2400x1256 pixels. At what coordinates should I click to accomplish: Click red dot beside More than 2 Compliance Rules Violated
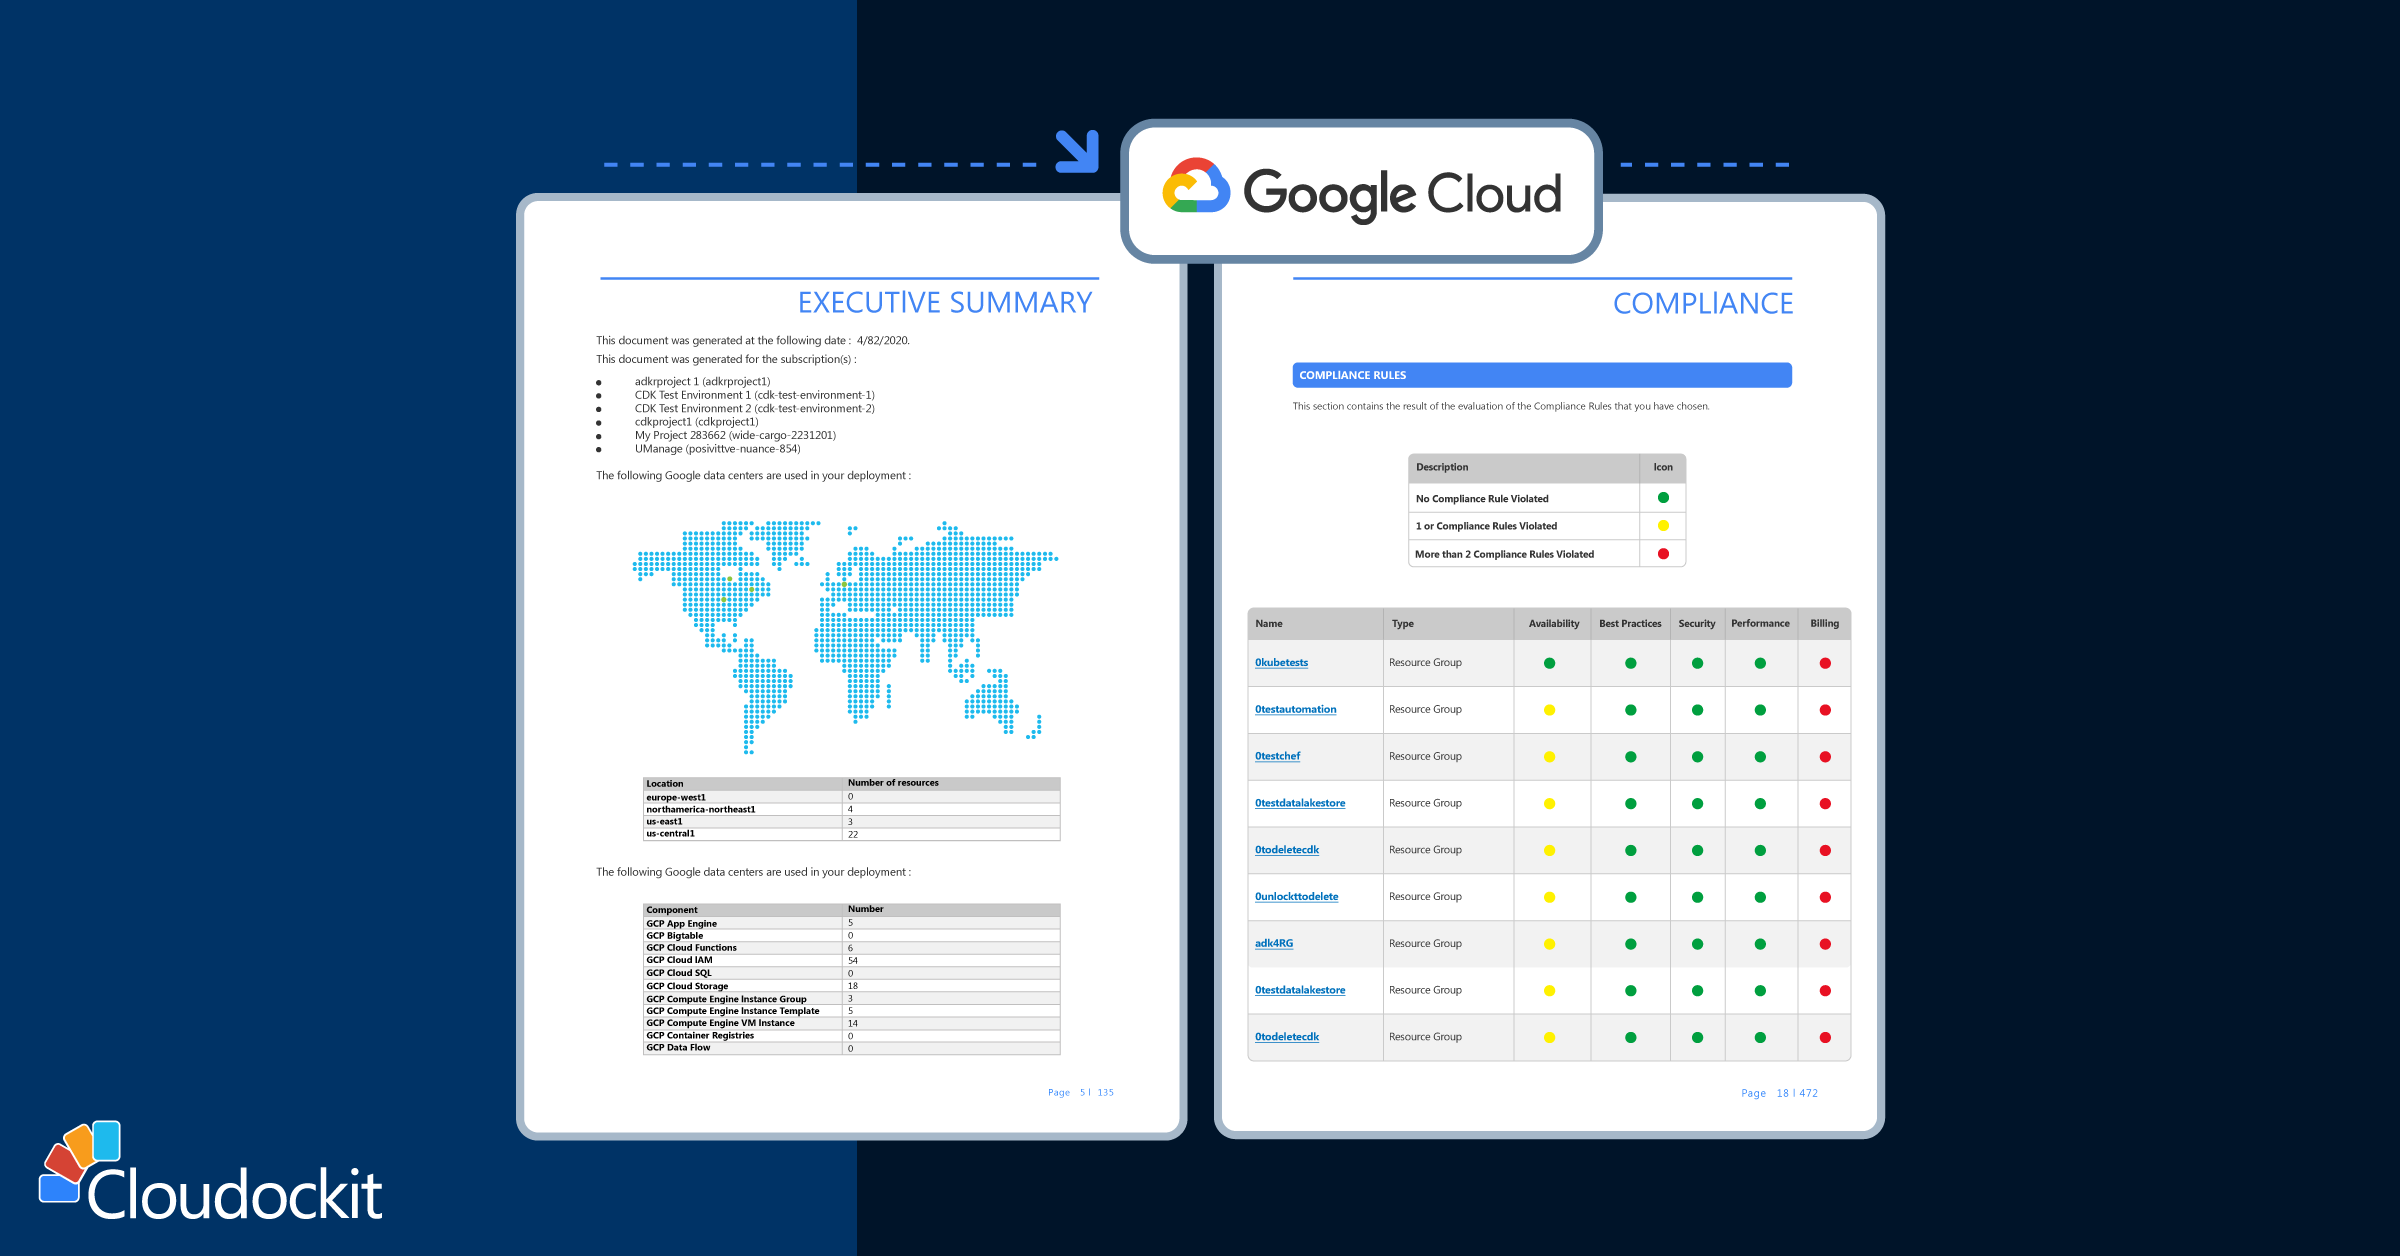[1663, 554]
